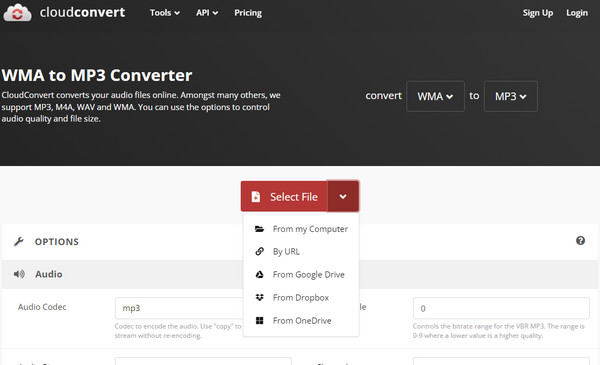Click the Audio Codec label
Image resolution: width=600 pixels, height=365 pixels.
coord(42,307)
